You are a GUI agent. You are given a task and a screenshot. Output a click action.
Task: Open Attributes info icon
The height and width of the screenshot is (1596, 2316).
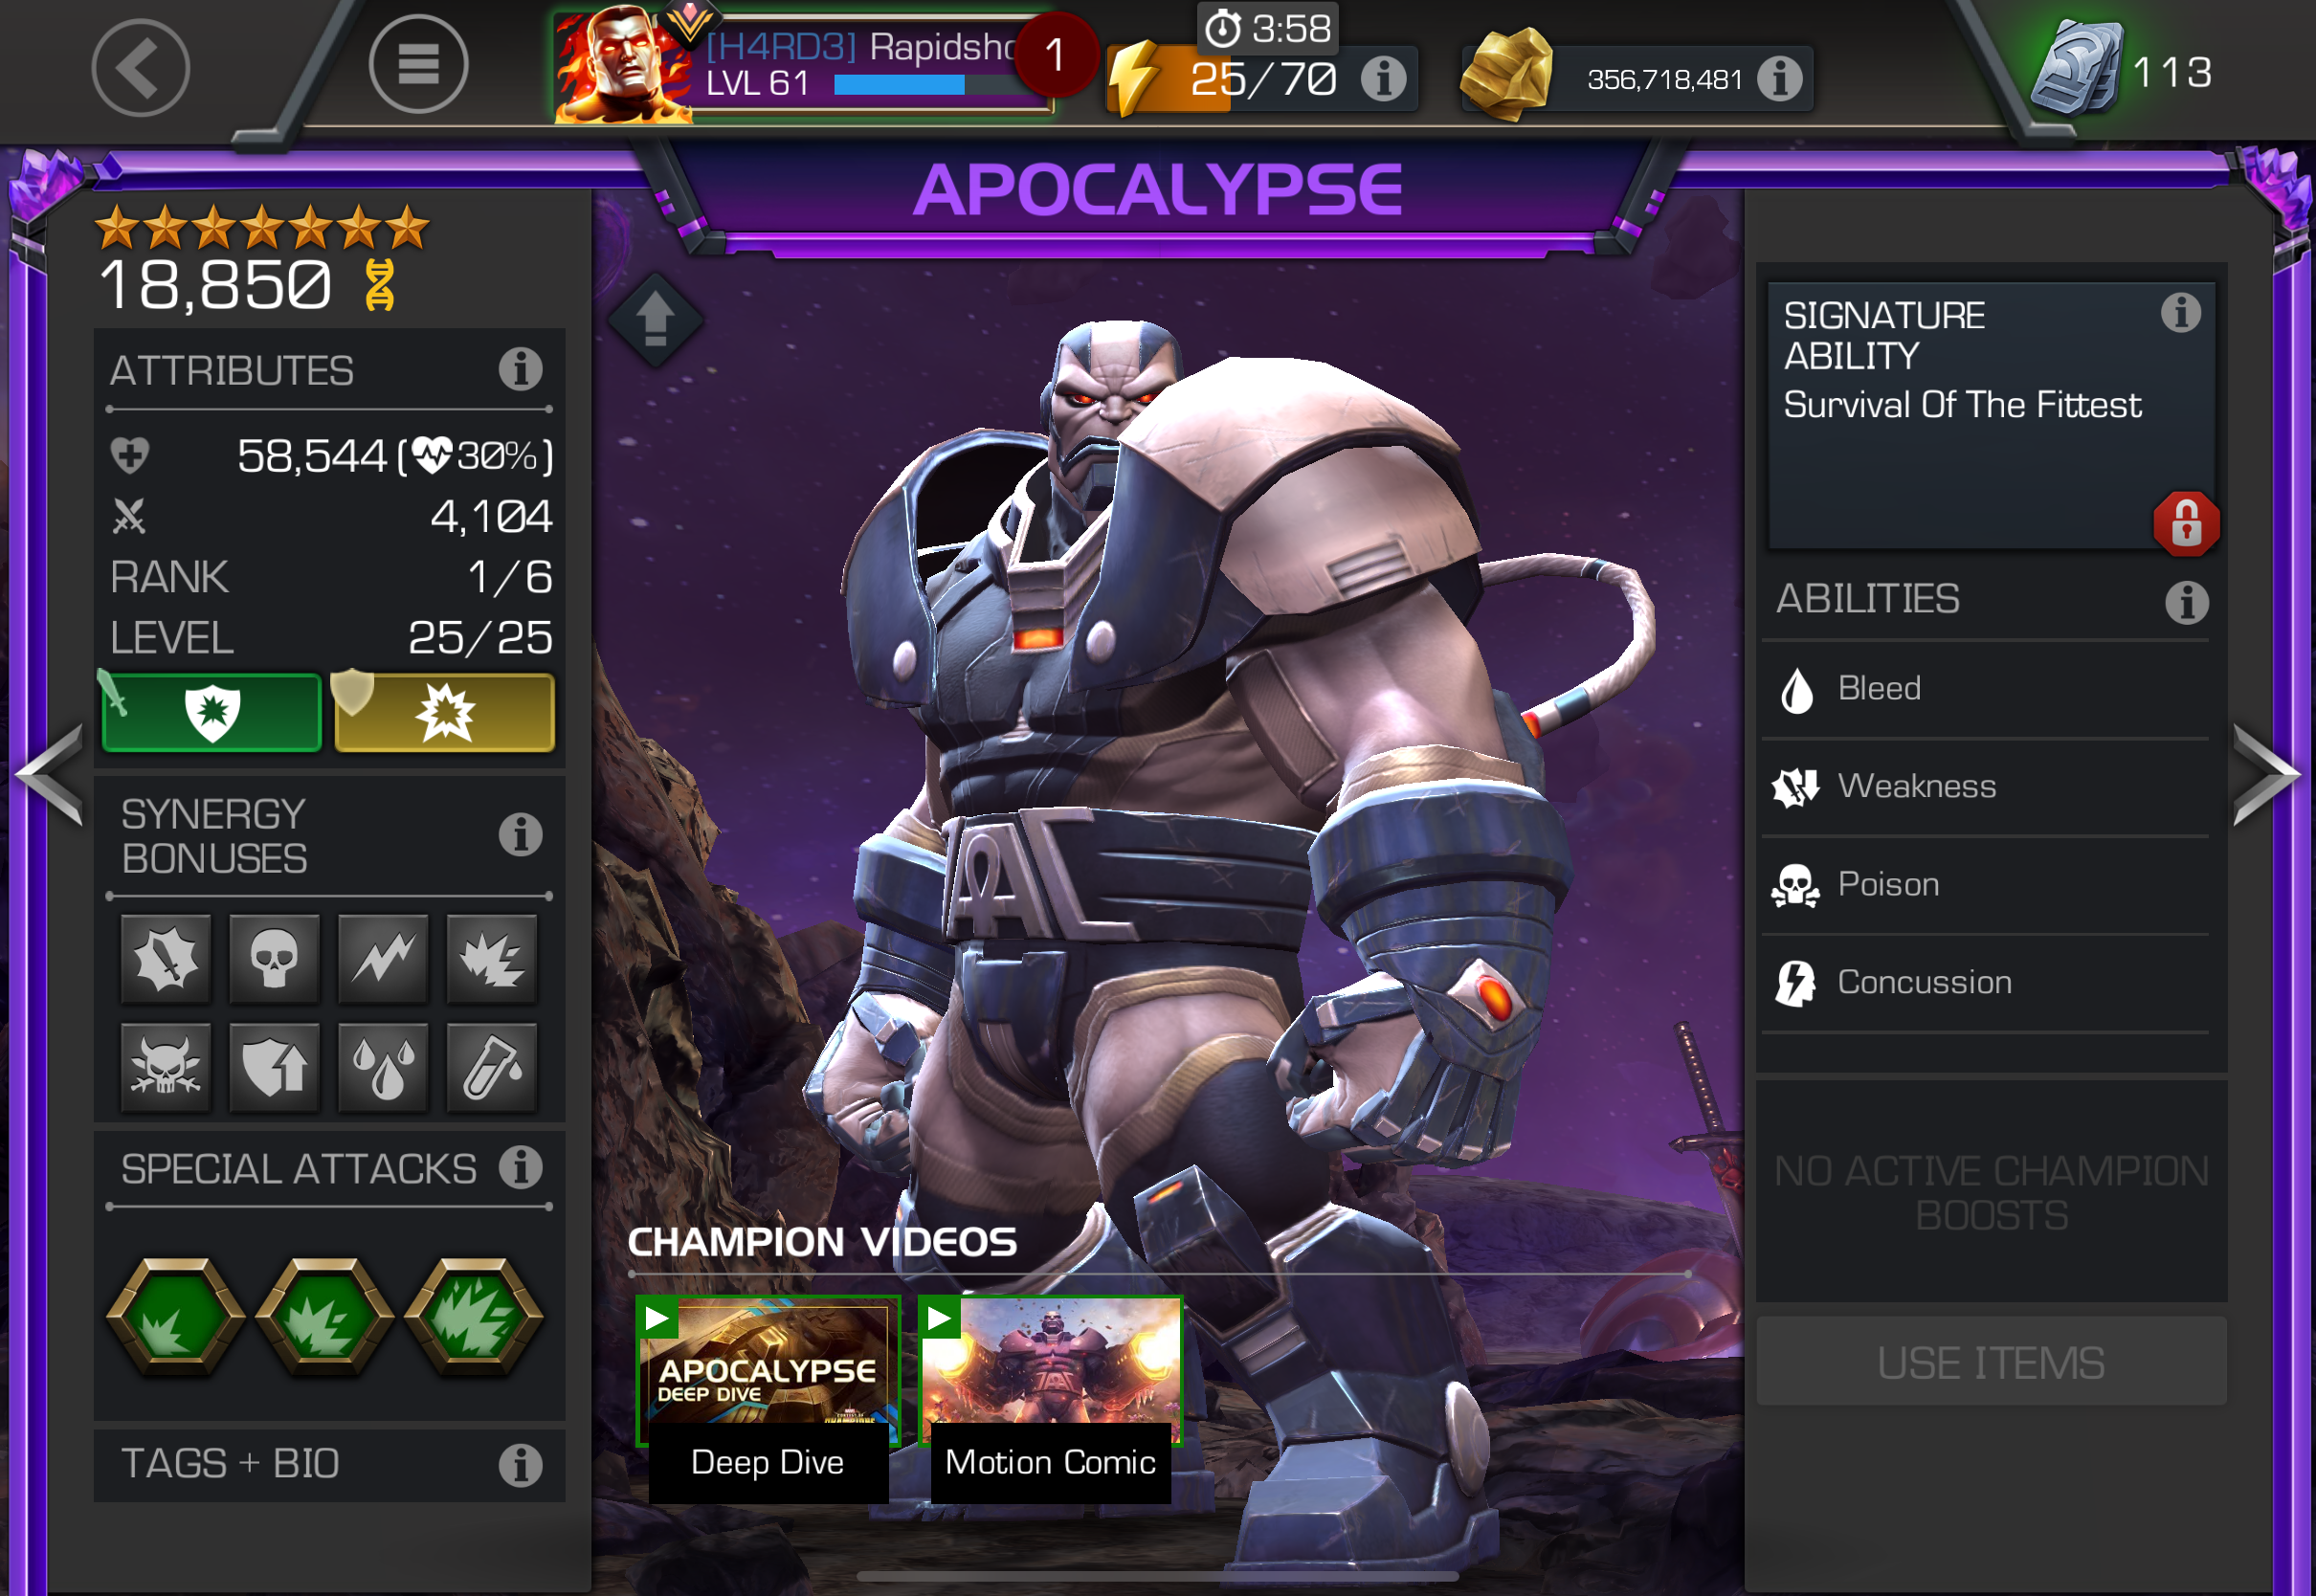tap(521, 369)
